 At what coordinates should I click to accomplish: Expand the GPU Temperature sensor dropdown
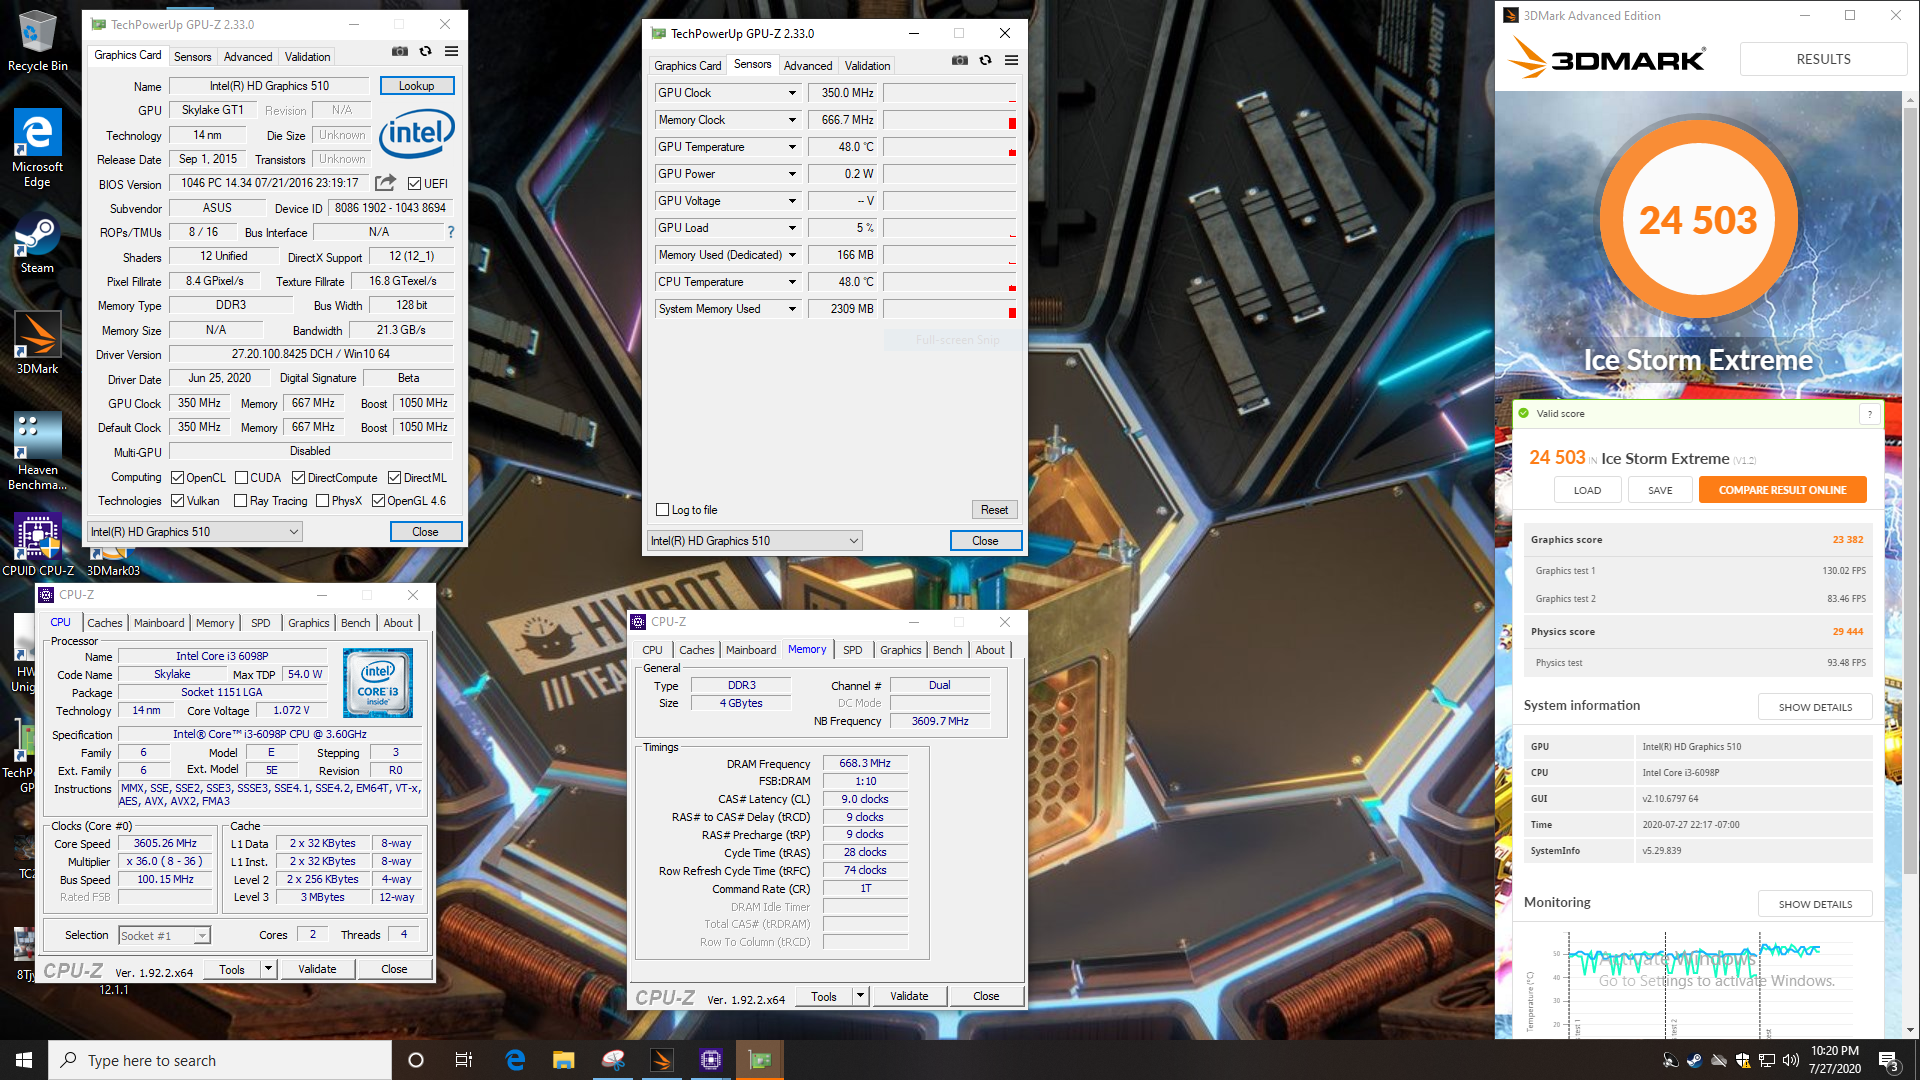pyautogui.click(x=792, y=147)
